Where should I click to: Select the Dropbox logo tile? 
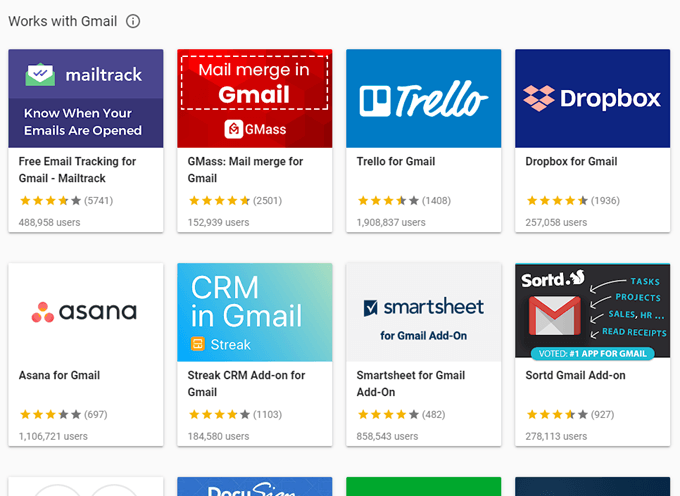coord(592,98)
